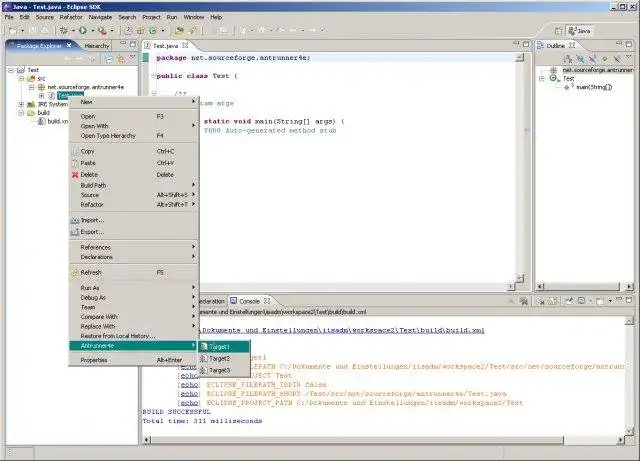Viewport: 640px width, 461px height.
Task: Click the Target1 ant icon
Action: pos(204,347)
